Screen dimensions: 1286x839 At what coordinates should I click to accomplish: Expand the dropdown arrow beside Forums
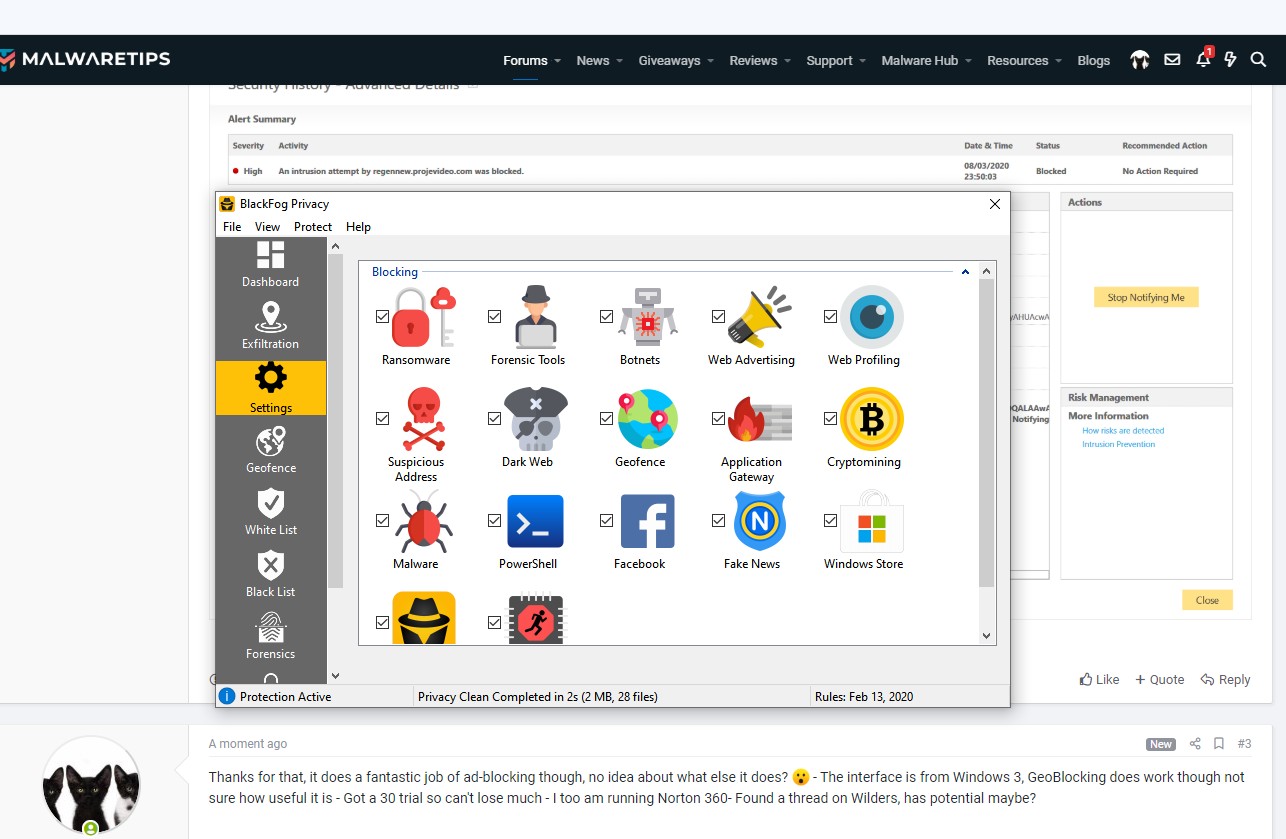point(558,61)
